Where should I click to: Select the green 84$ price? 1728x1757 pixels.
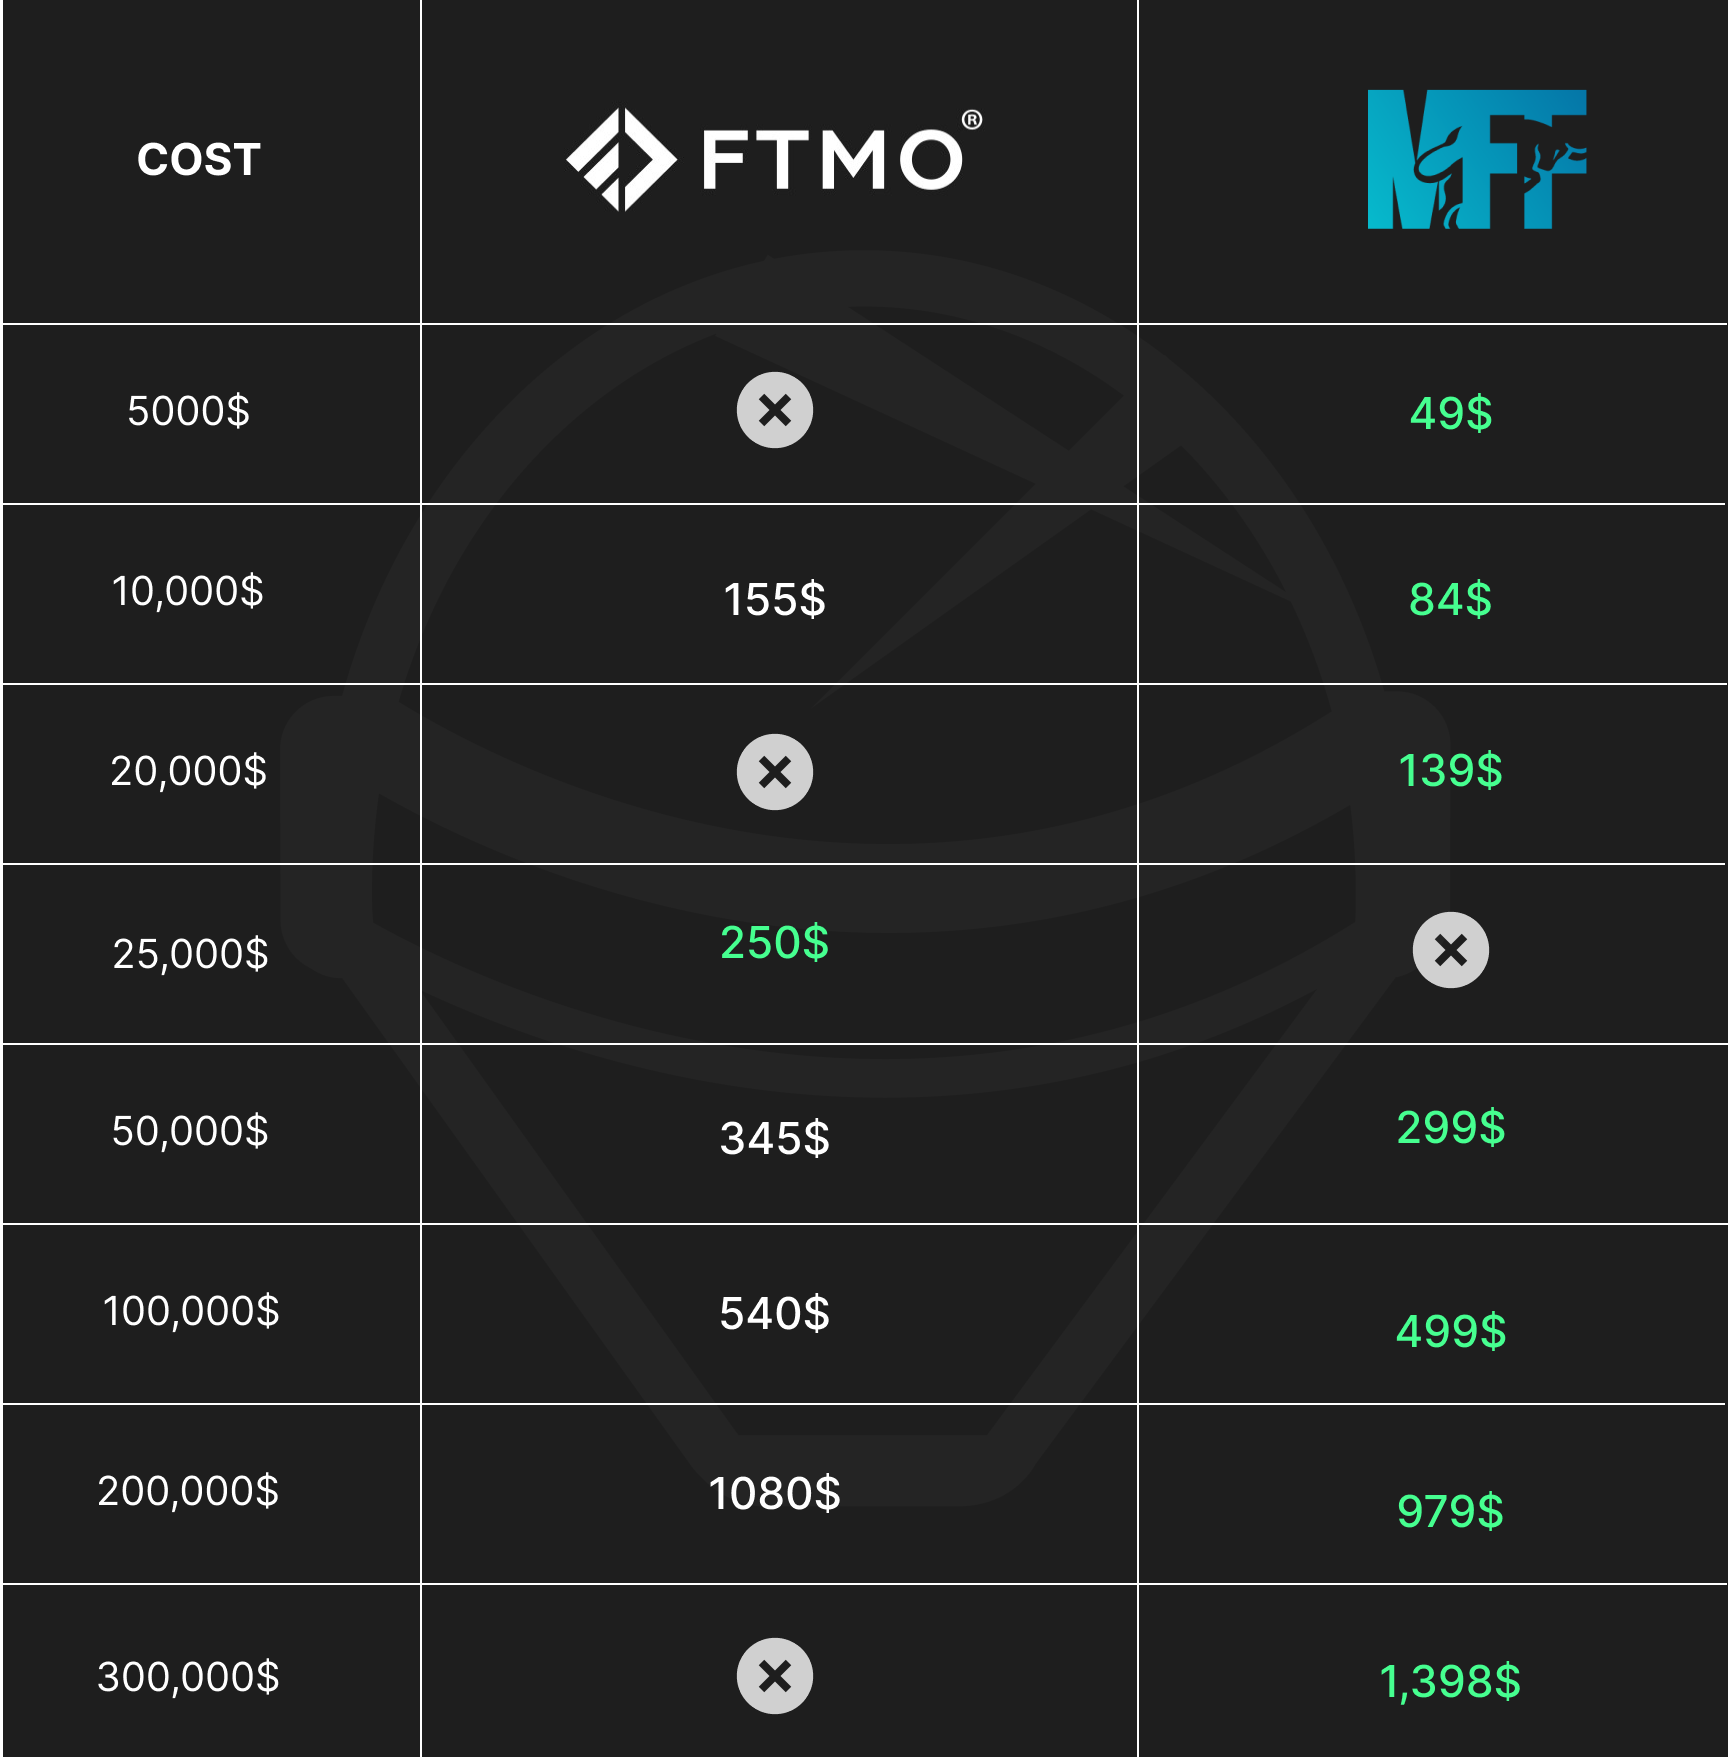click(x=1451, y=600)
